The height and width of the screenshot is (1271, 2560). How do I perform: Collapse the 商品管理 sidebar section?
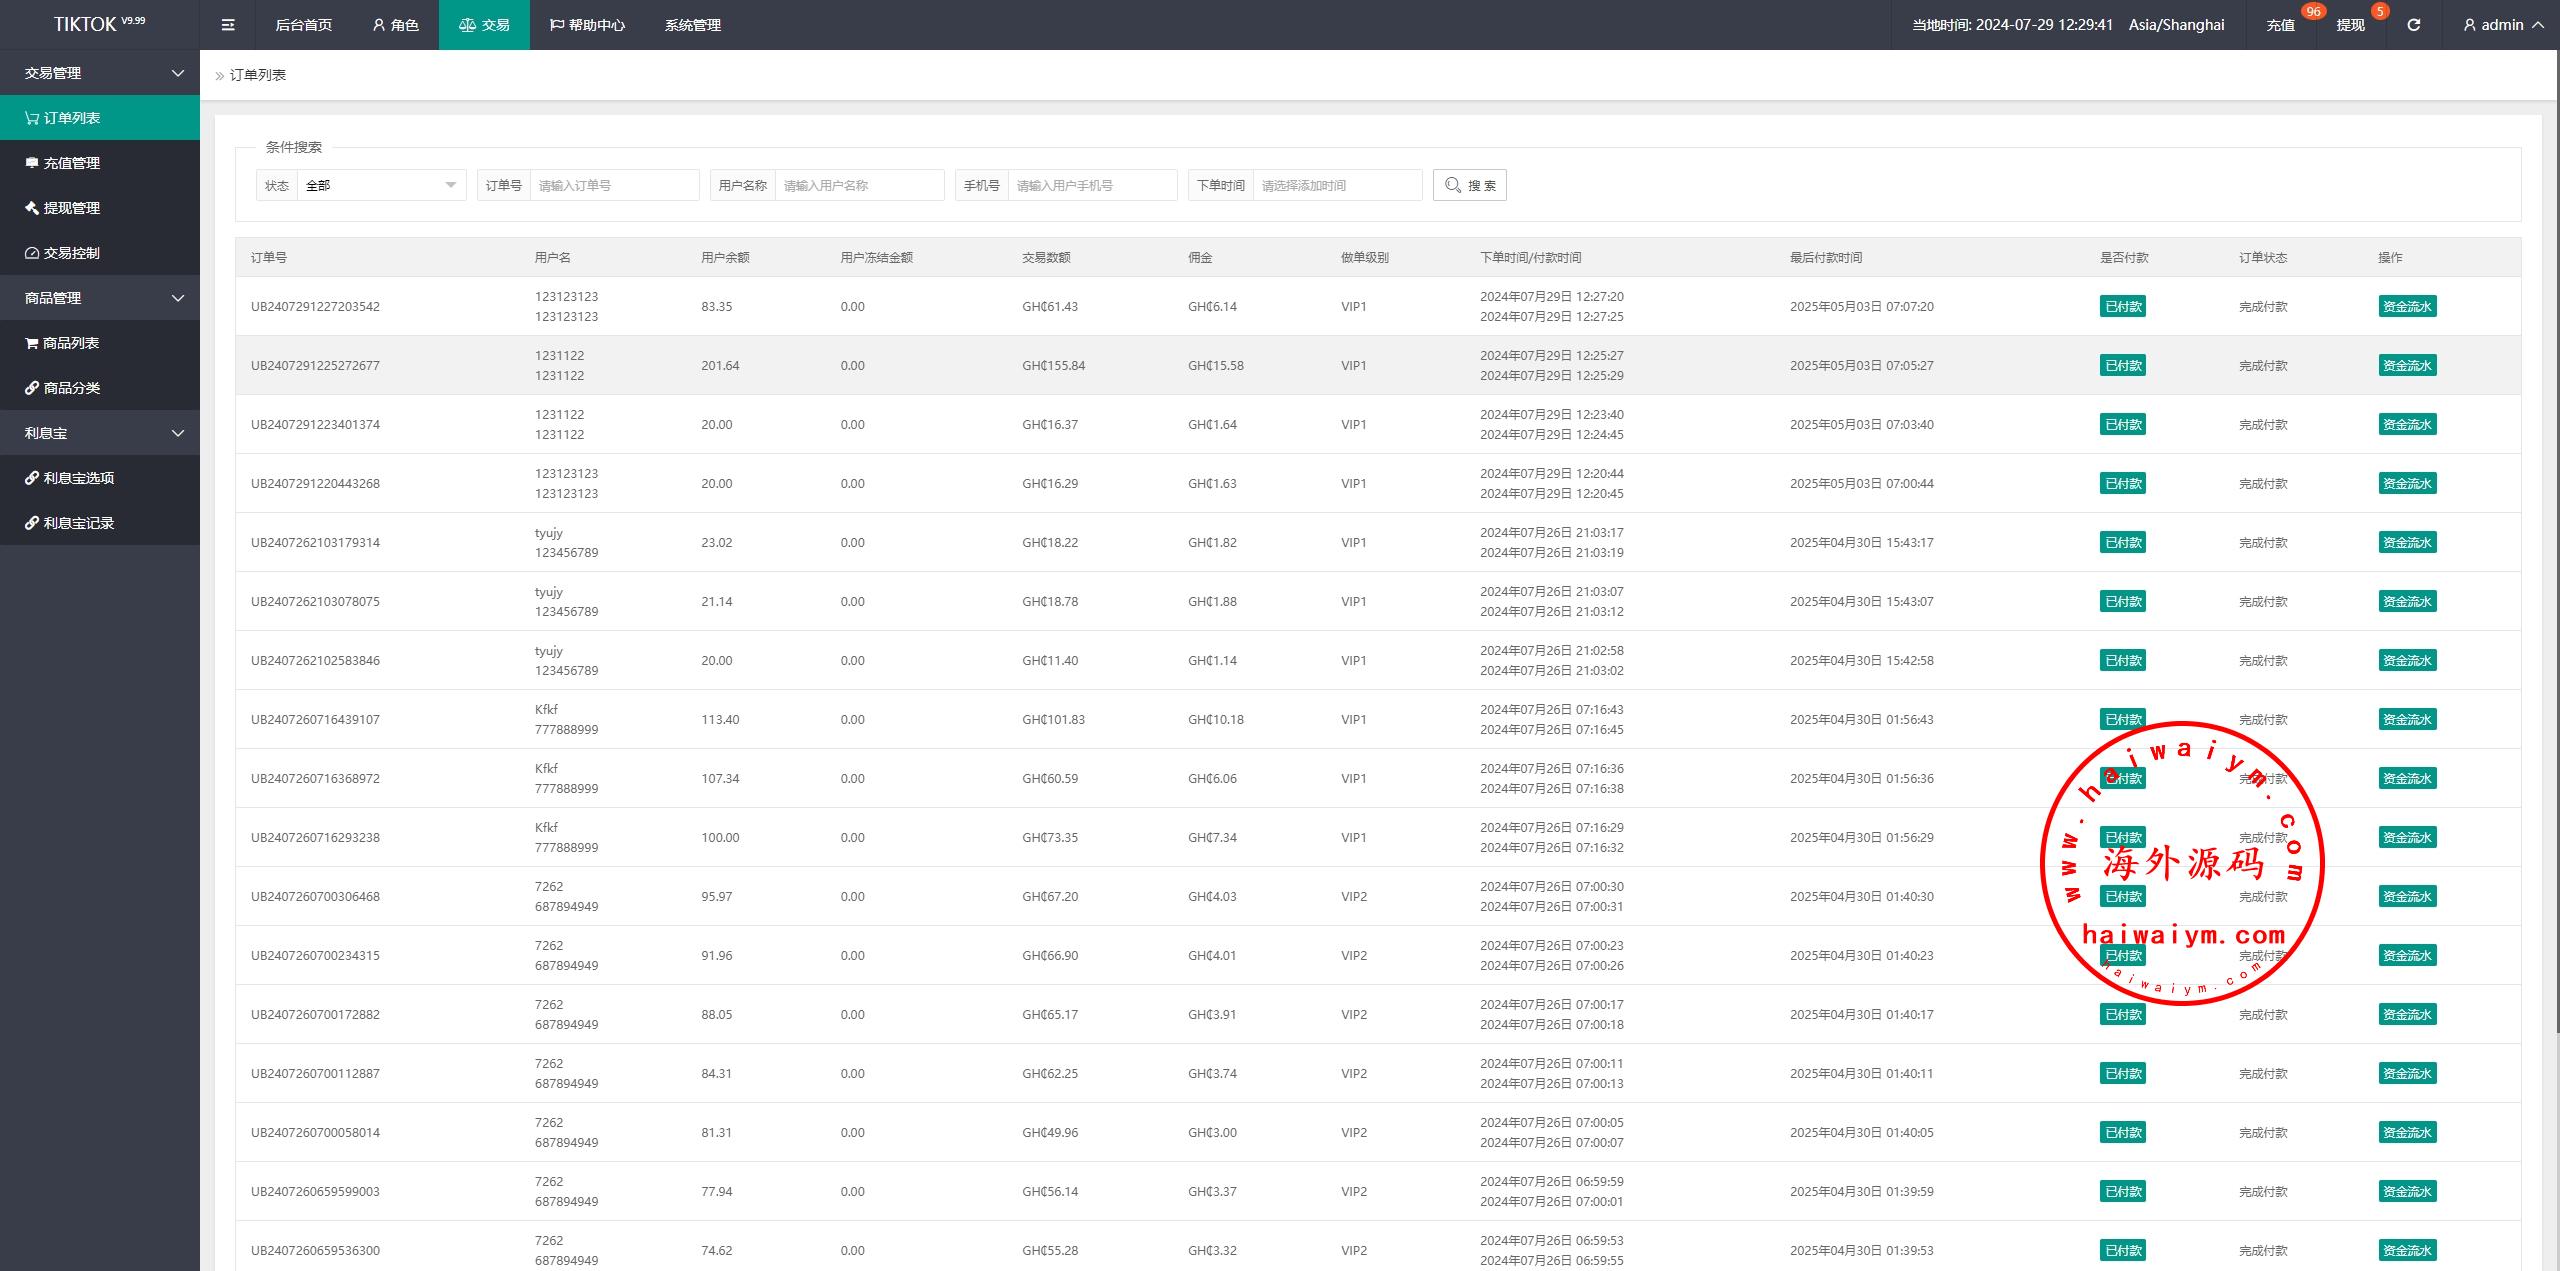(x=100, y=298)
